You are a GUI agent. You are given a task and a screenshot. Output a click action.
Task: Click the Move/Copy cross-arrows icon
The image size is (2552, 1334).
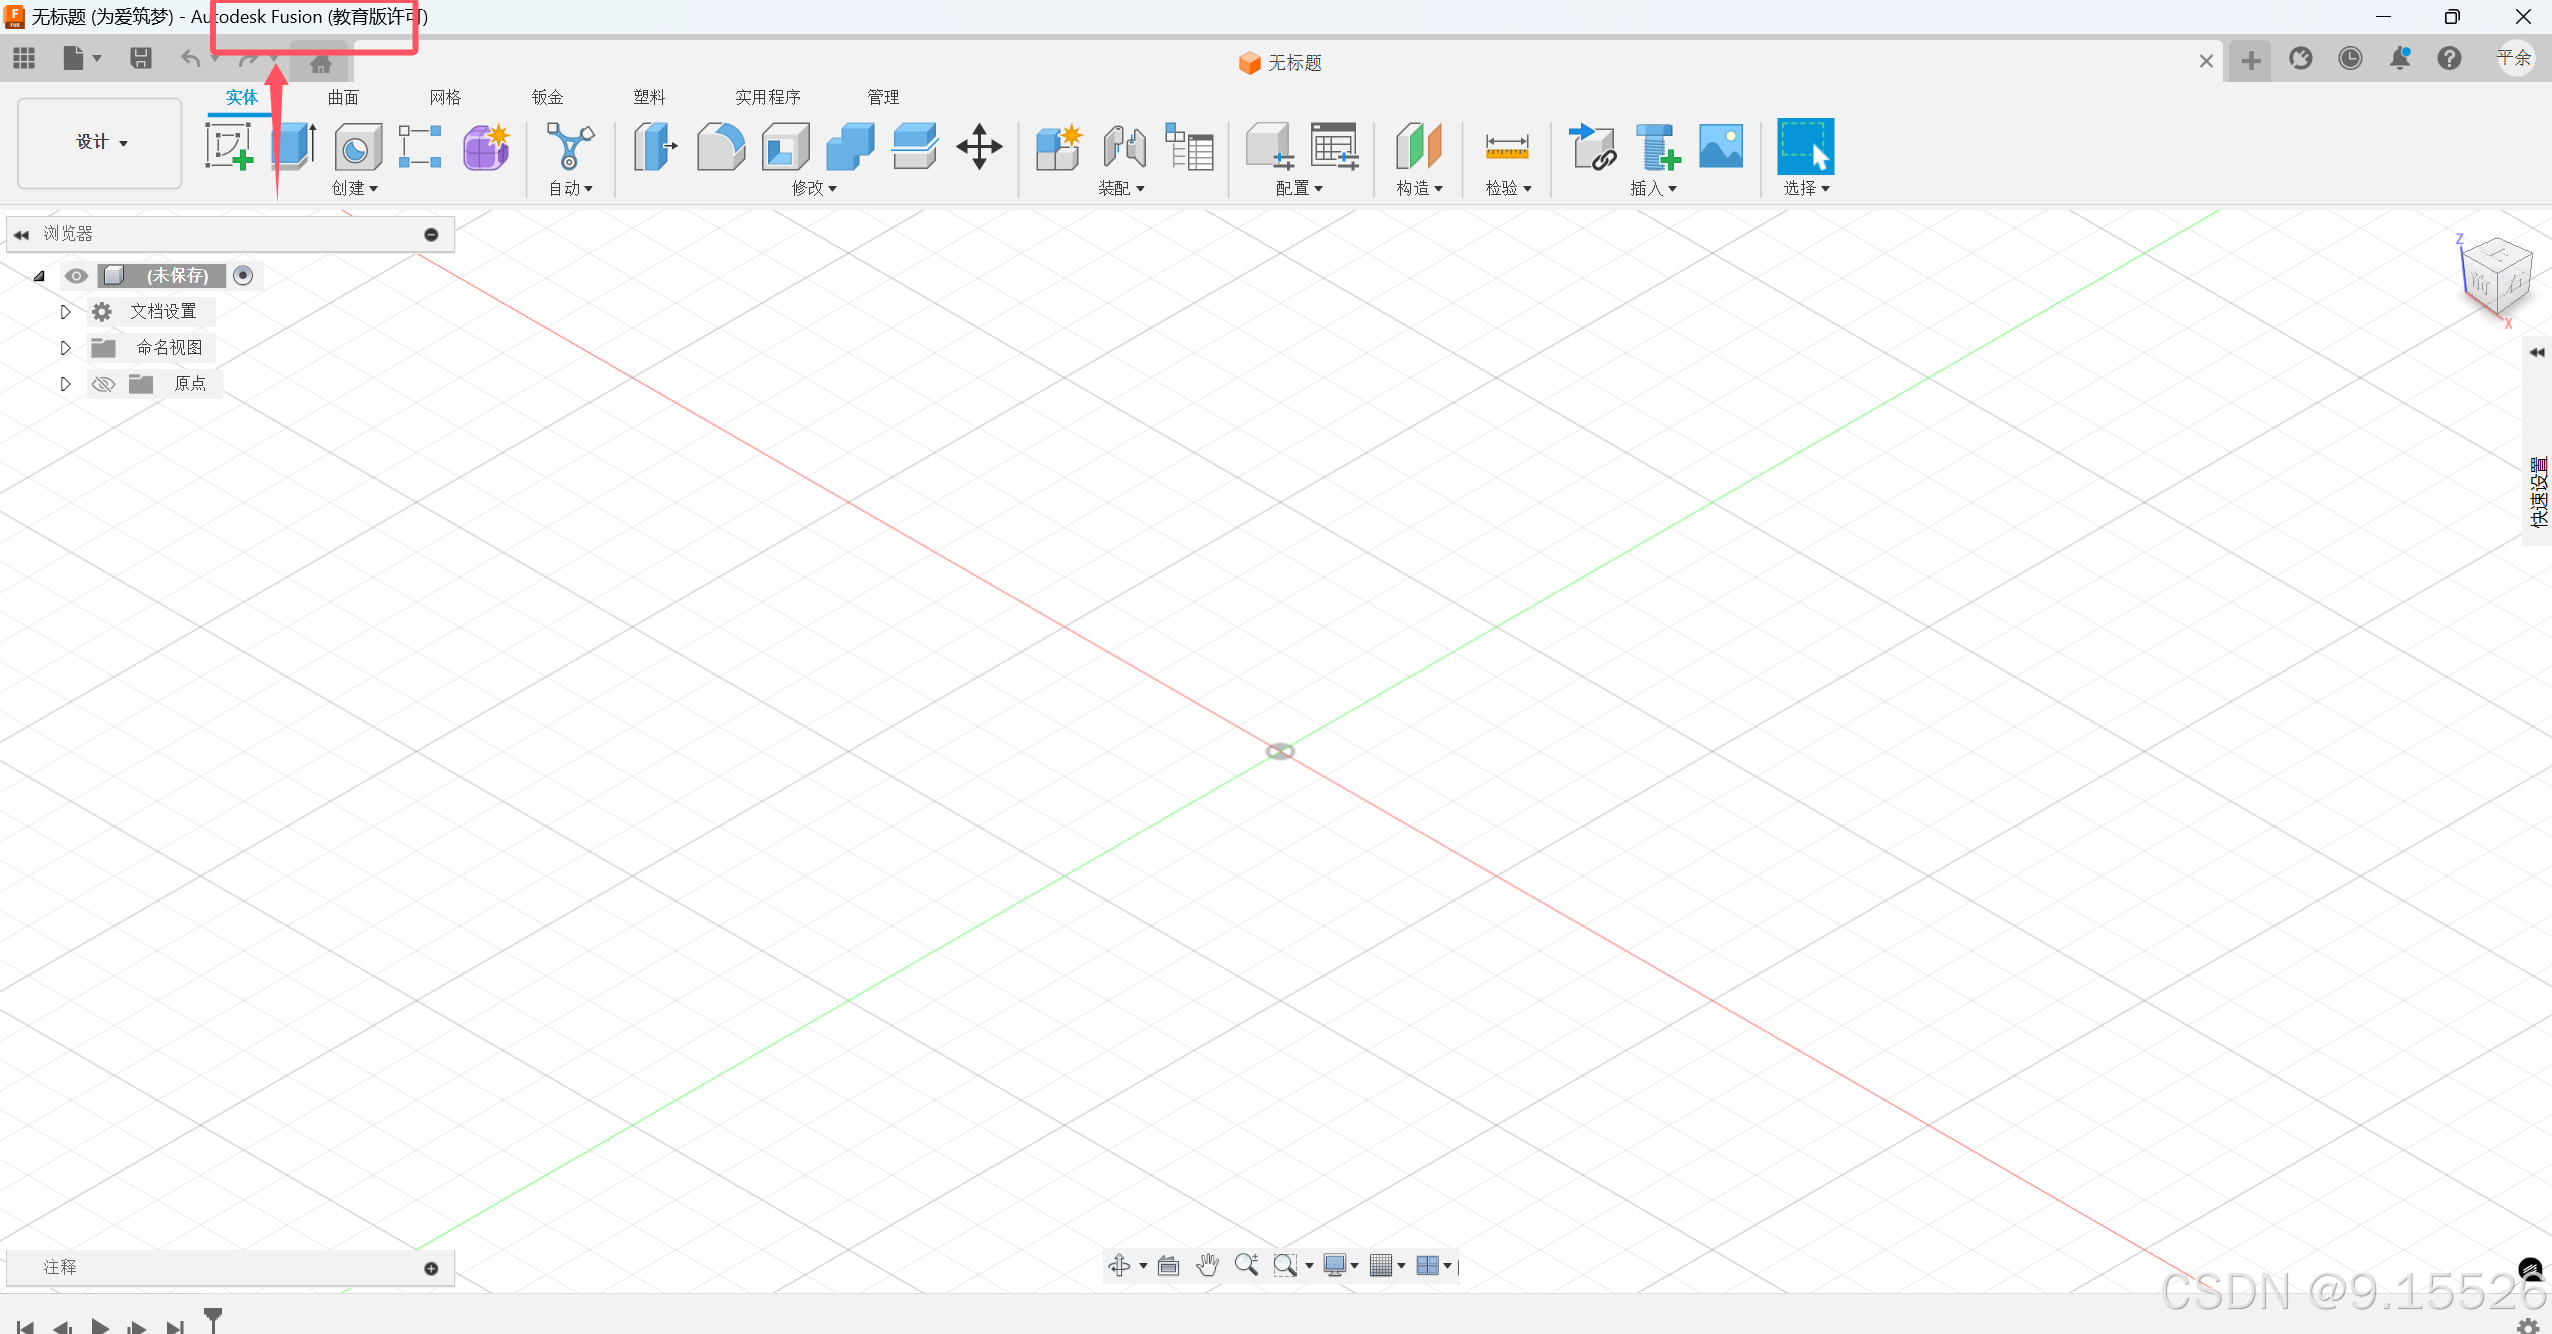[x=979, y=147]
